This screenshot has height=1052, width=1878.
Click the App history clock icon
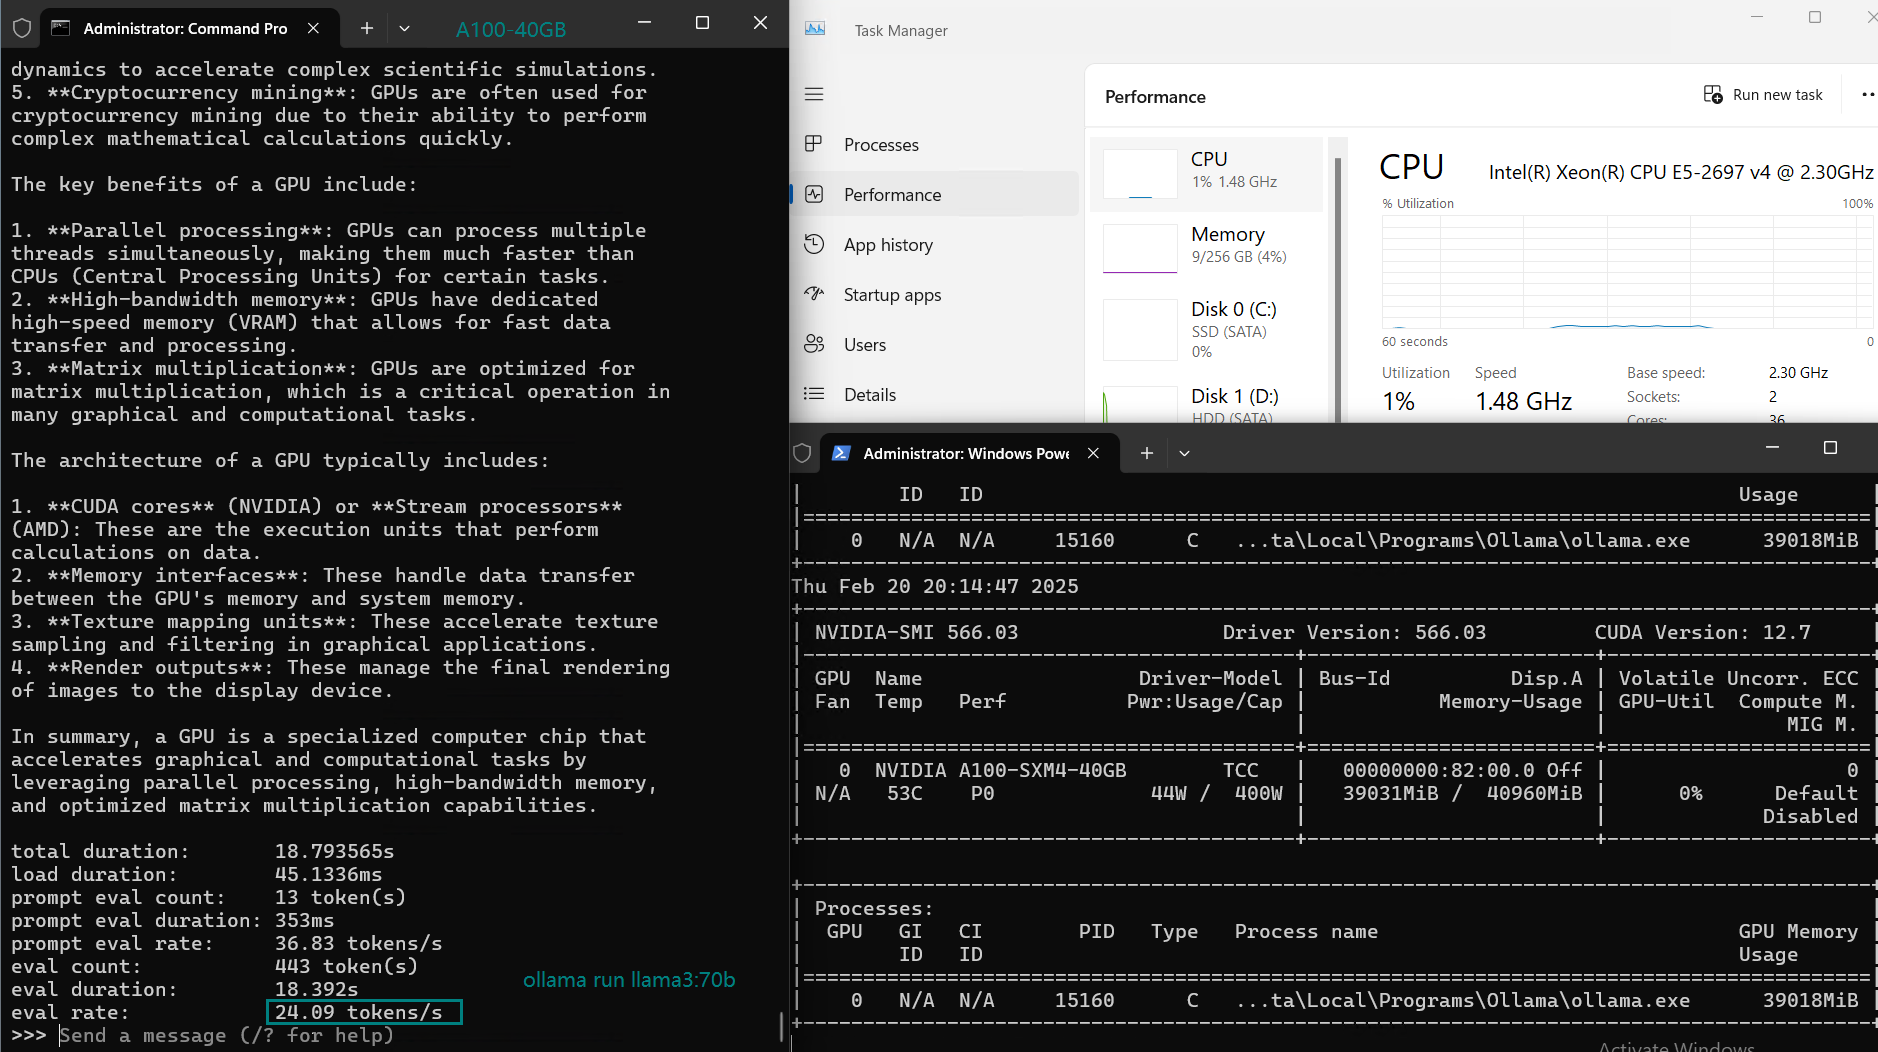(814, 244)
